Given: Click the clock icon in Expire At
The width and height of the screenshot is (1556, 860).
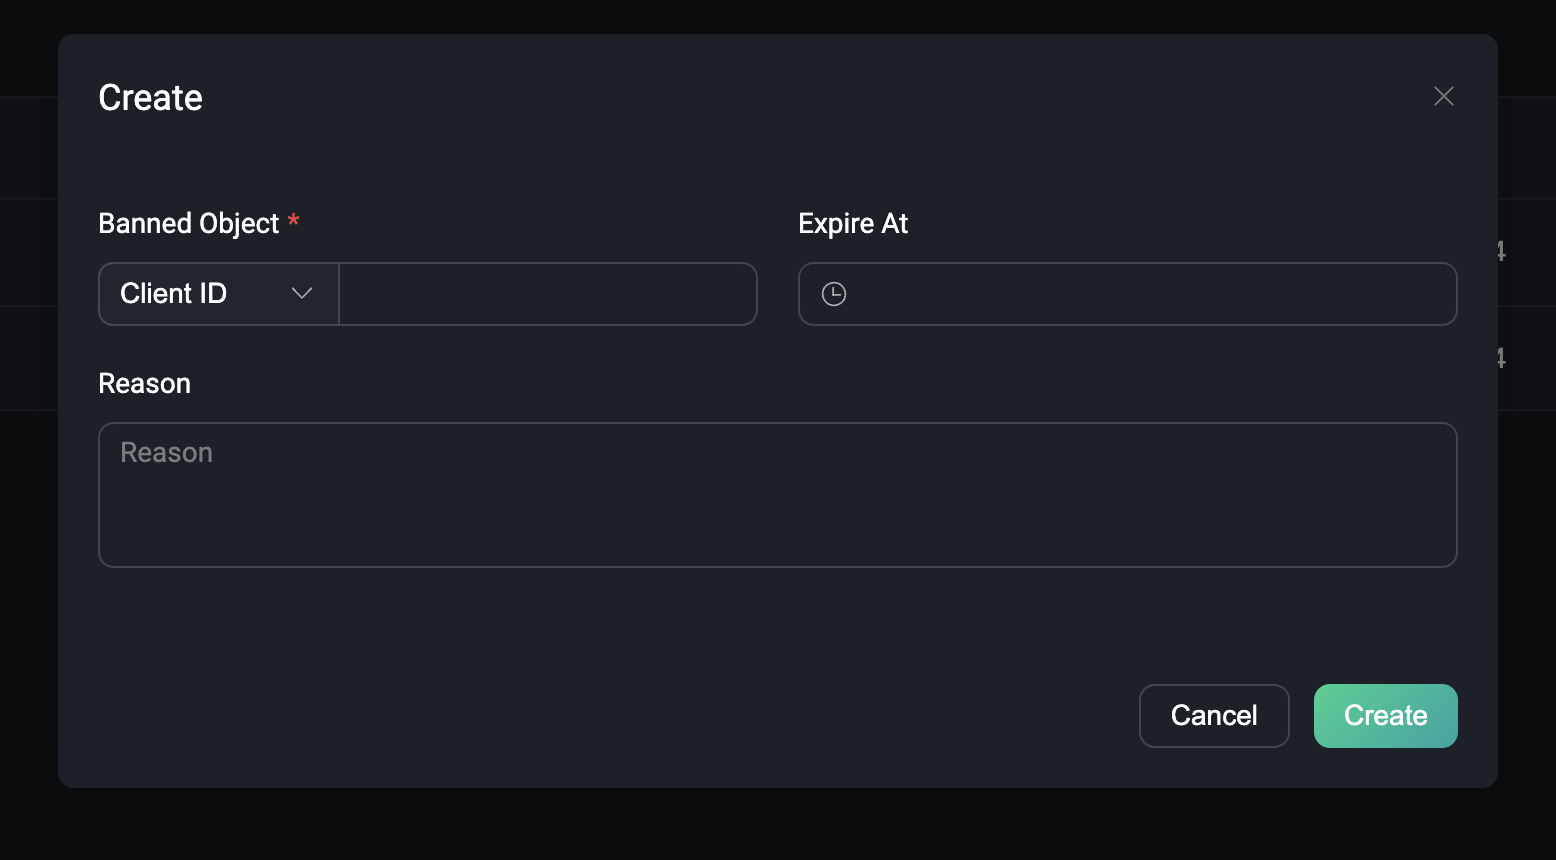Looking at the screenshot, I should click(x=834, y=294).
